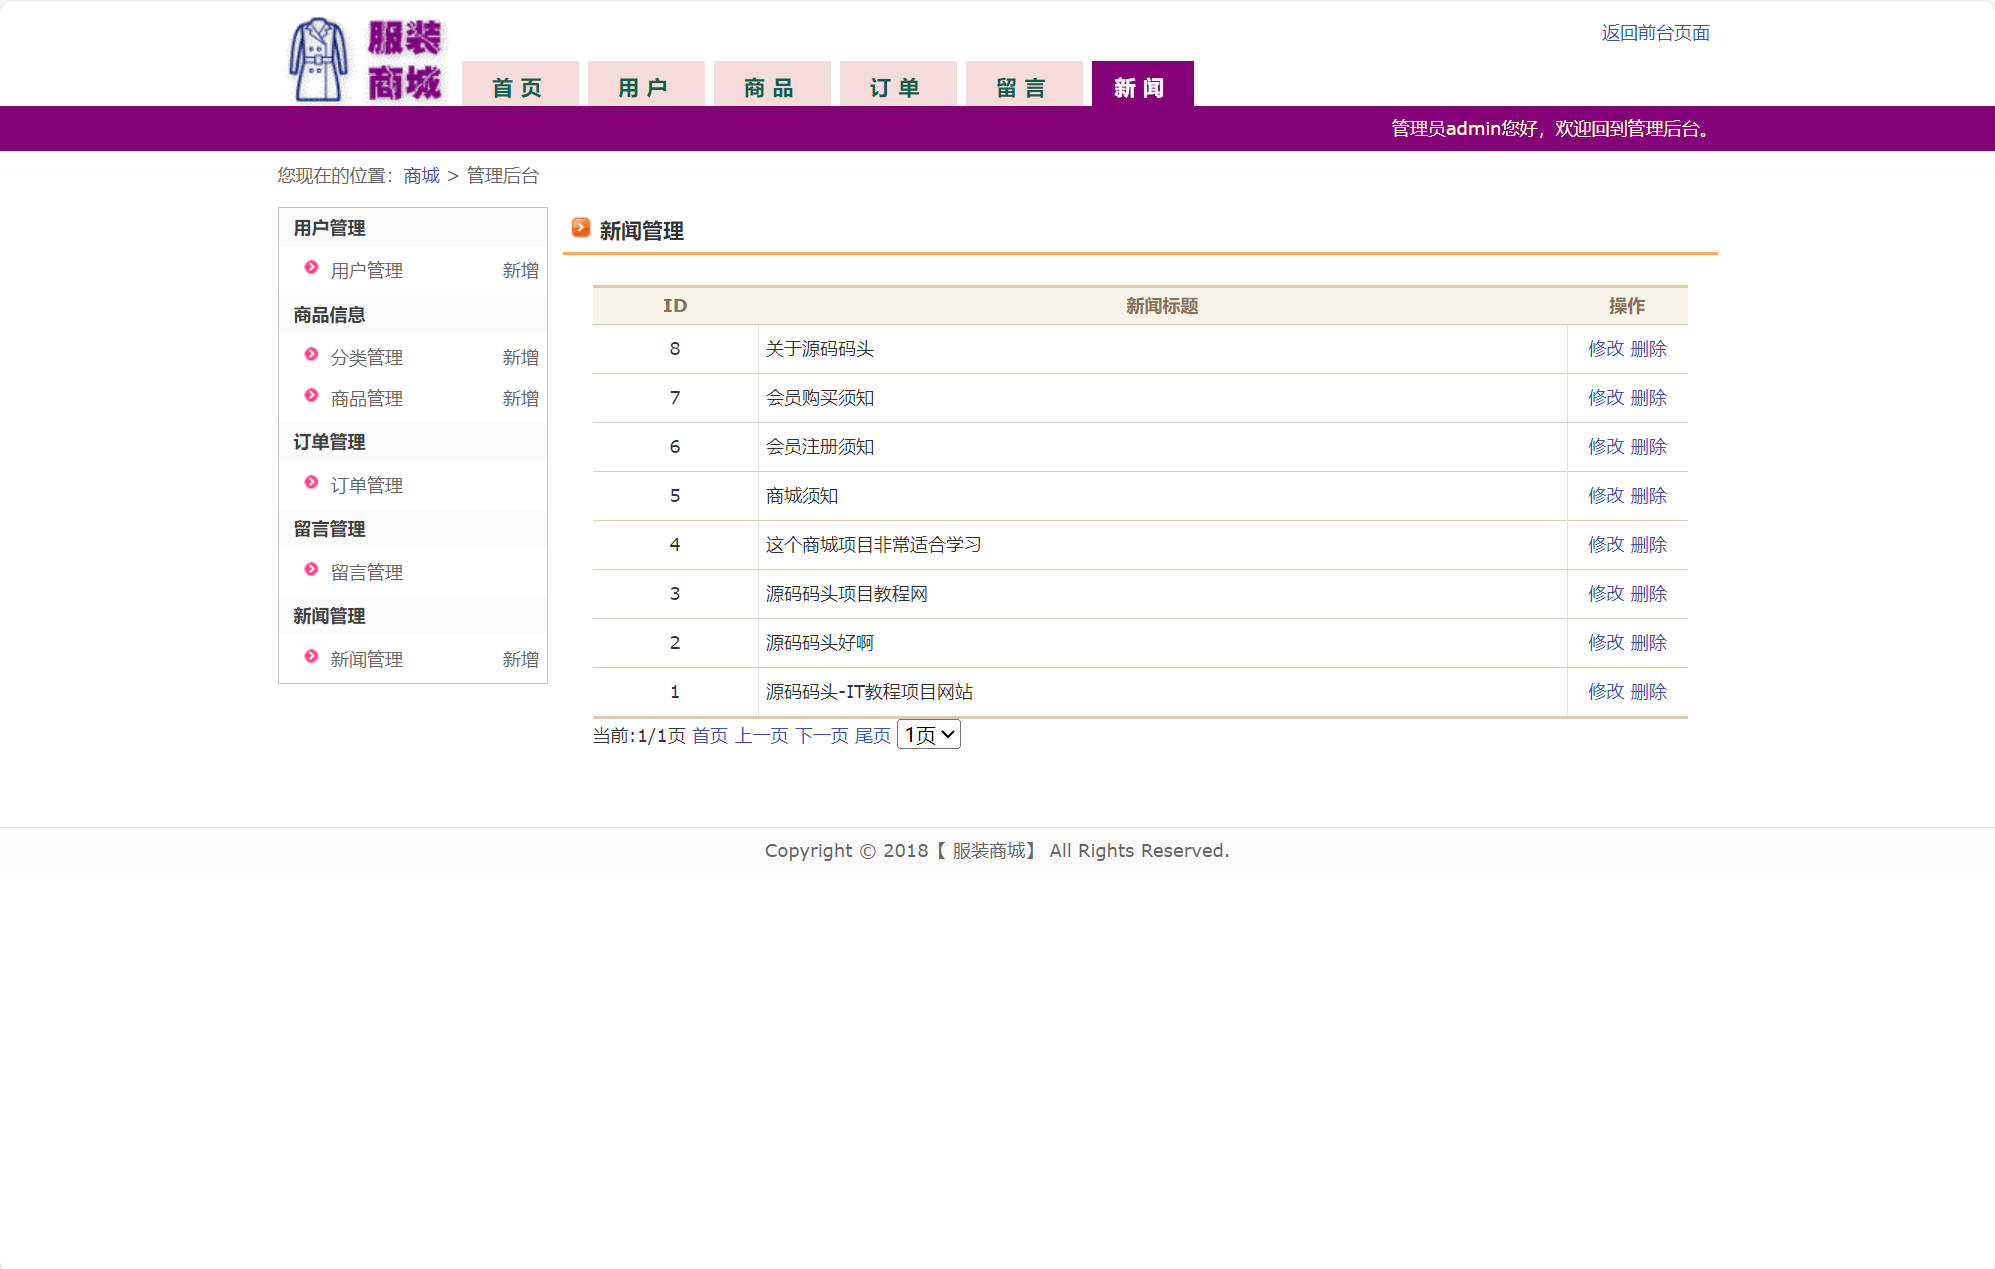
Task: Go to the 留言 navigation tab
Action: (x=1022, y=87)
